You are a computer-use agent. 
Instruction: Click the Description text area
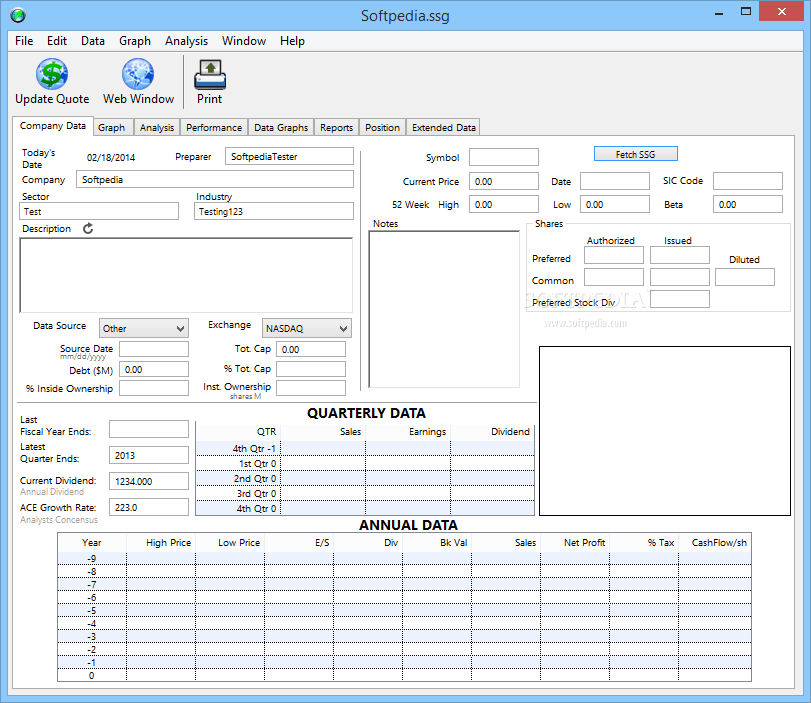[x=186, y=275]
